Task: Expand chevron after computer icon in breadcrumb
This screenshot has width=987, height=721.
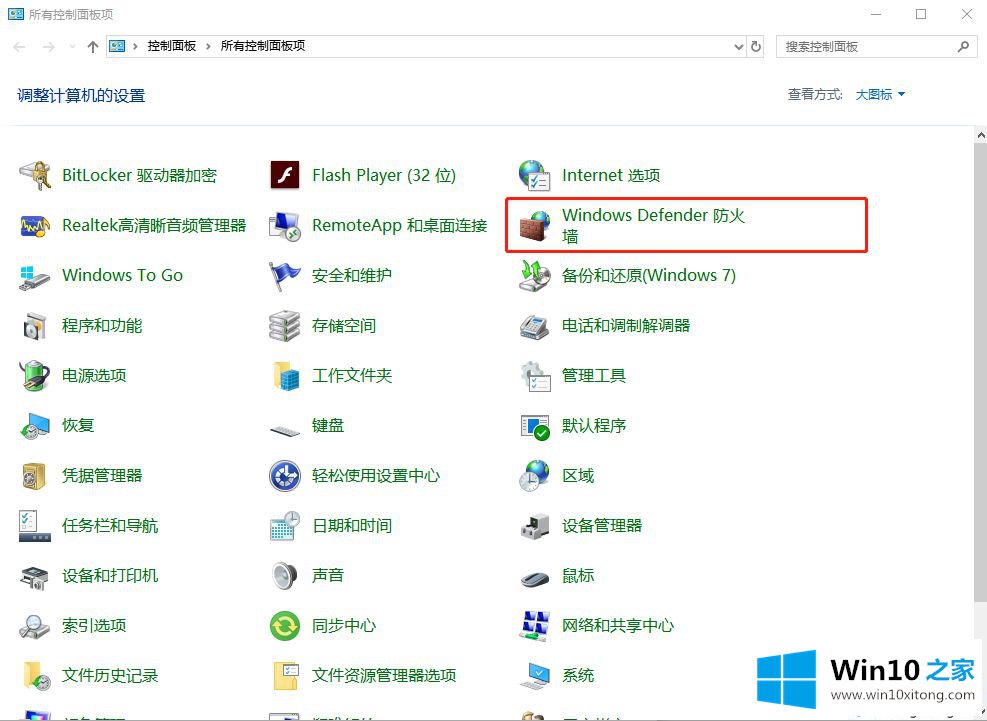Action: pos(135,47)
